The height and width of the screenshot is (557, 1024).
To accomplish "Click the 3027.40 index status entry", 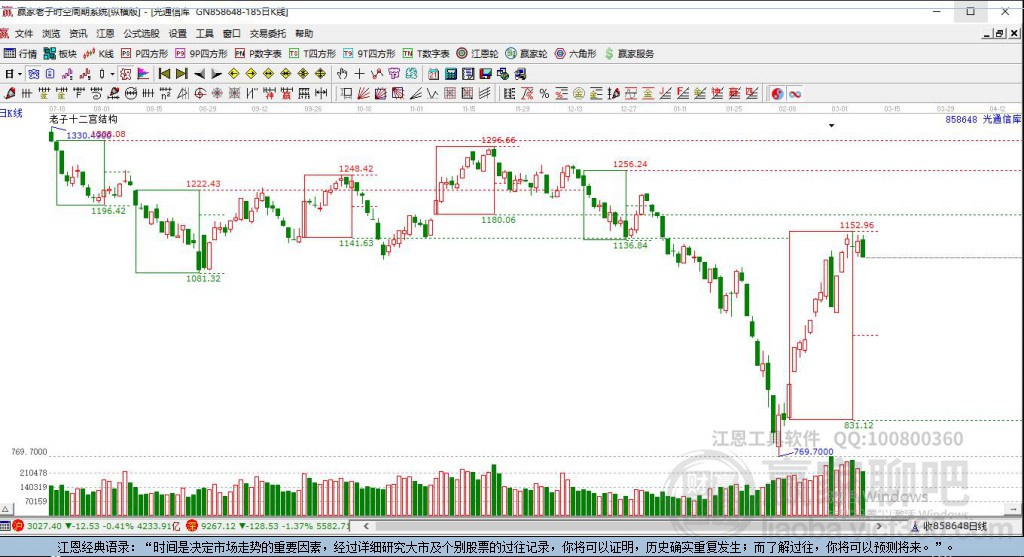I will [x=97, y=526].
